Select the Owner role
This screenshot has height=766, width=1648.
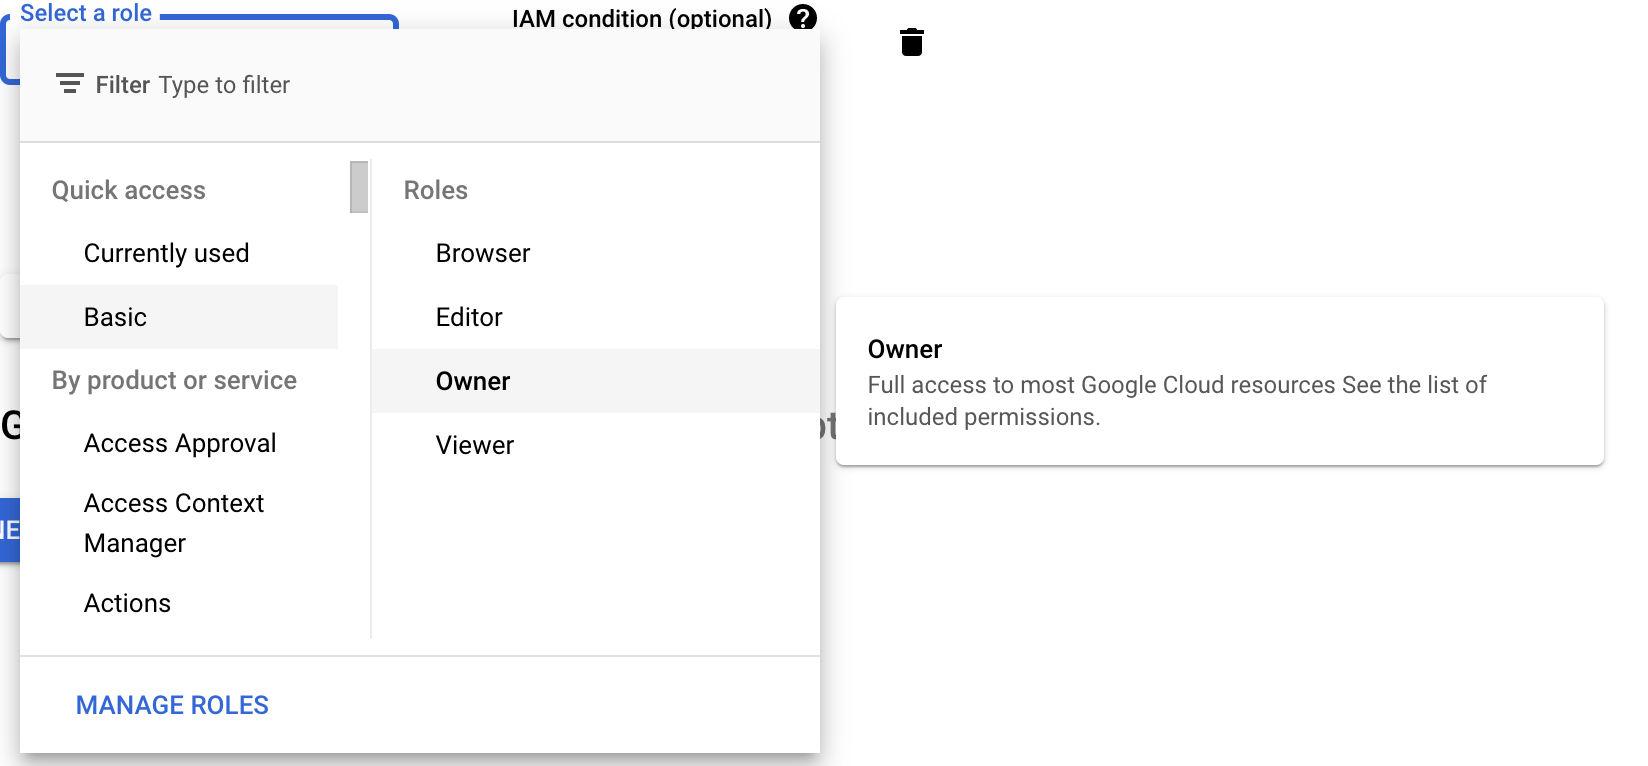[x=595, y=381]
